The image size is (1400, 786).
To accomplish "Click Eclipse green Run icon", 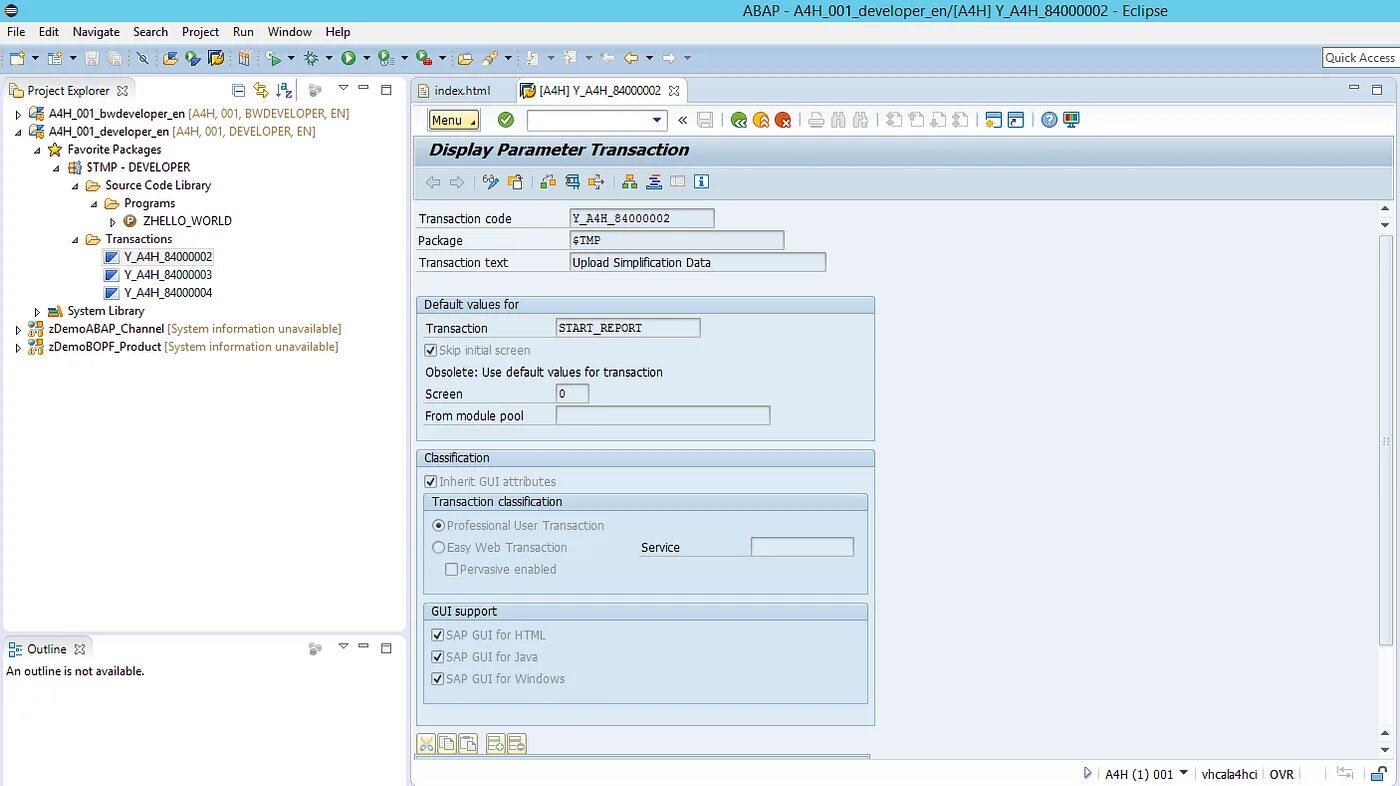I will click(348, 59).
